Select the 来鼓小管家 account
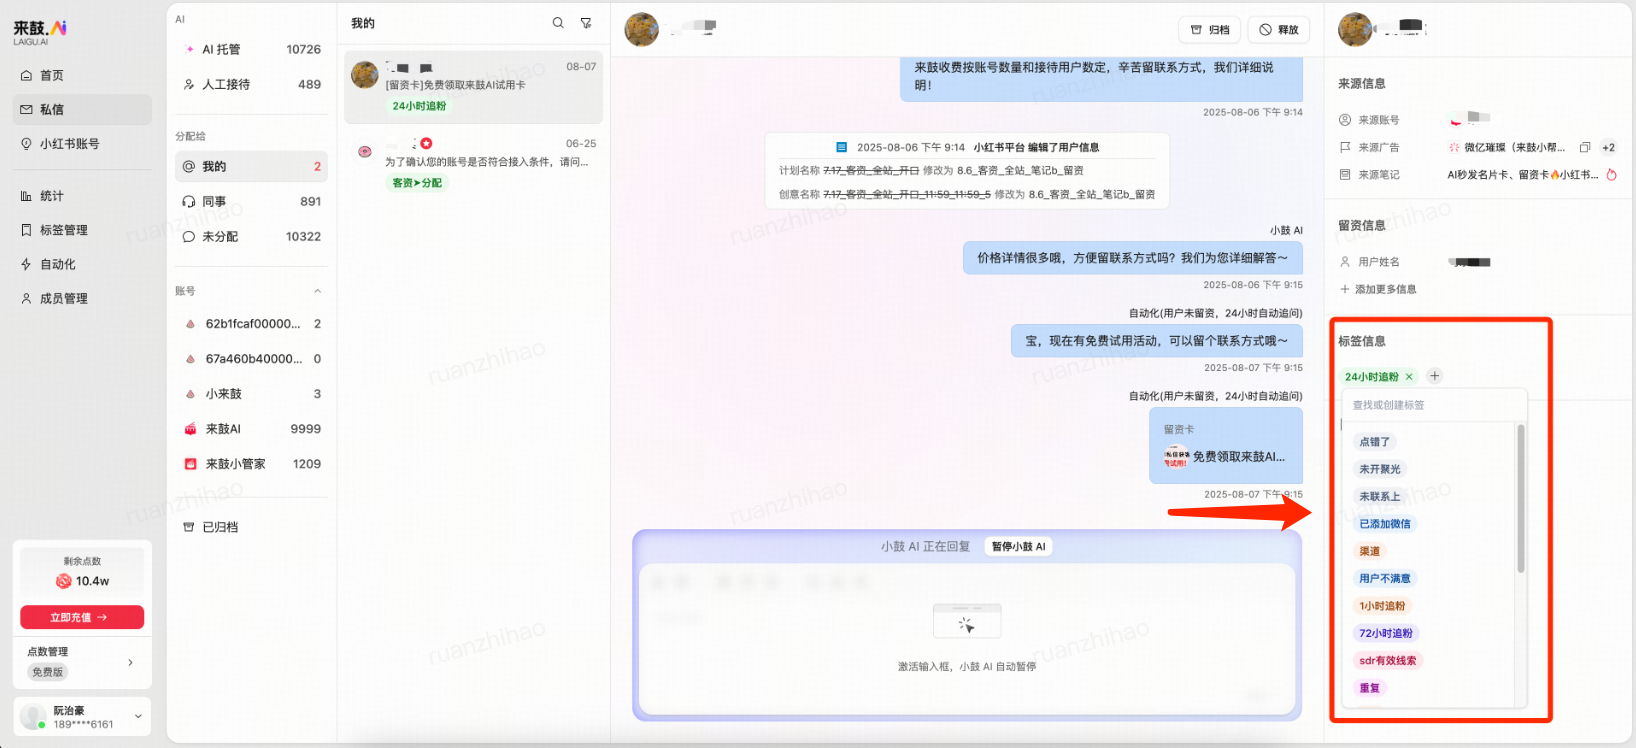The image size is (1636, 748). click(x=251, y=464)
